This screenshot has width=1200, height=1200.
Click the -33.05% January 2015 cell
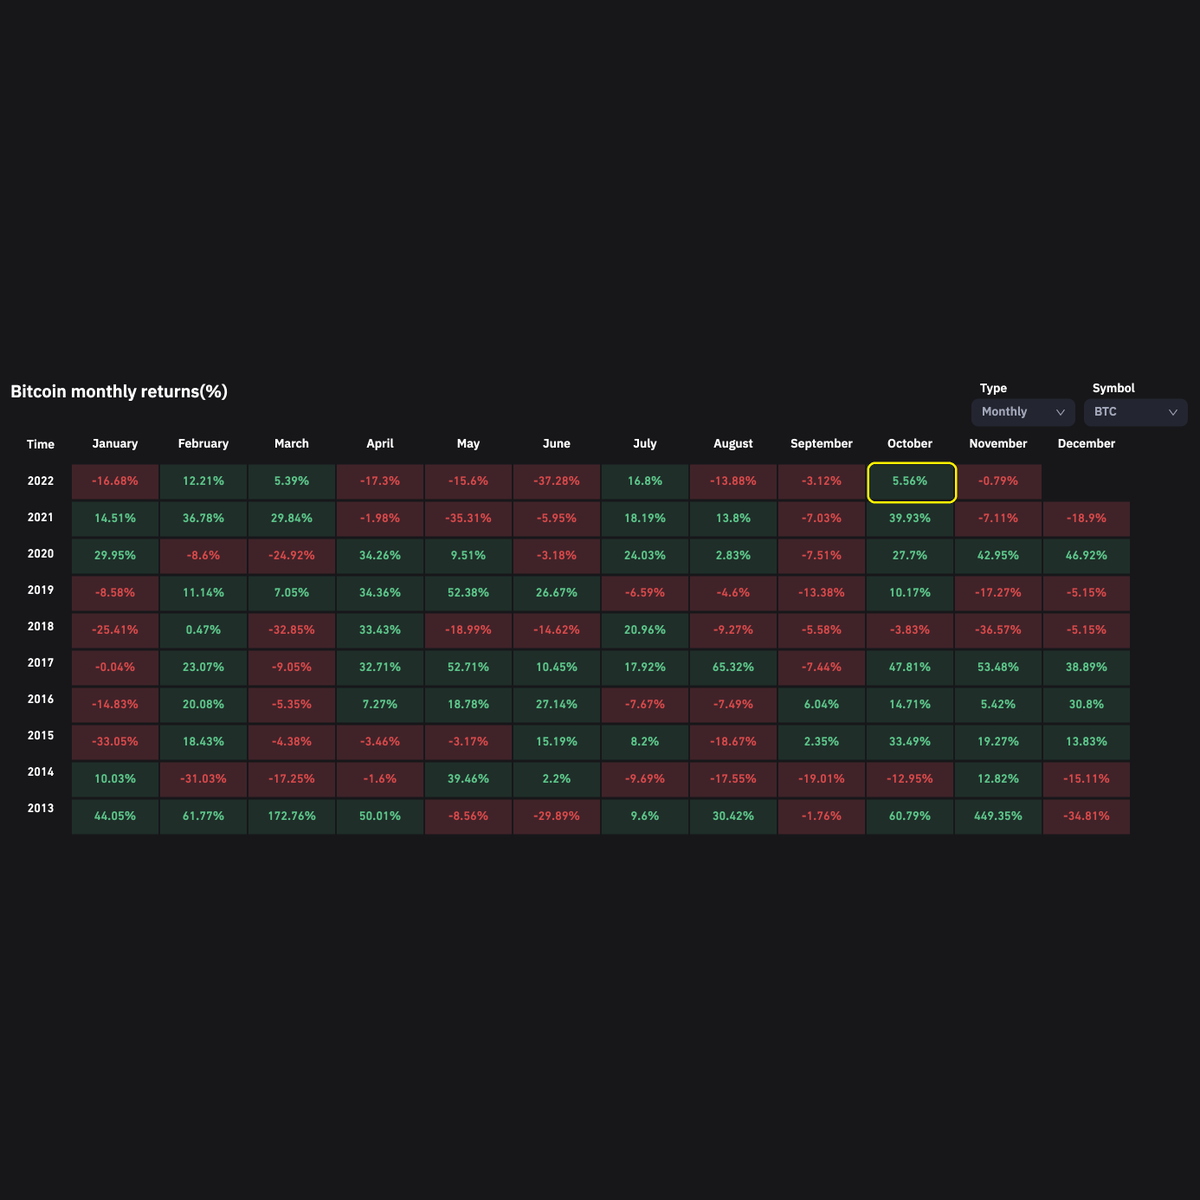115,742
